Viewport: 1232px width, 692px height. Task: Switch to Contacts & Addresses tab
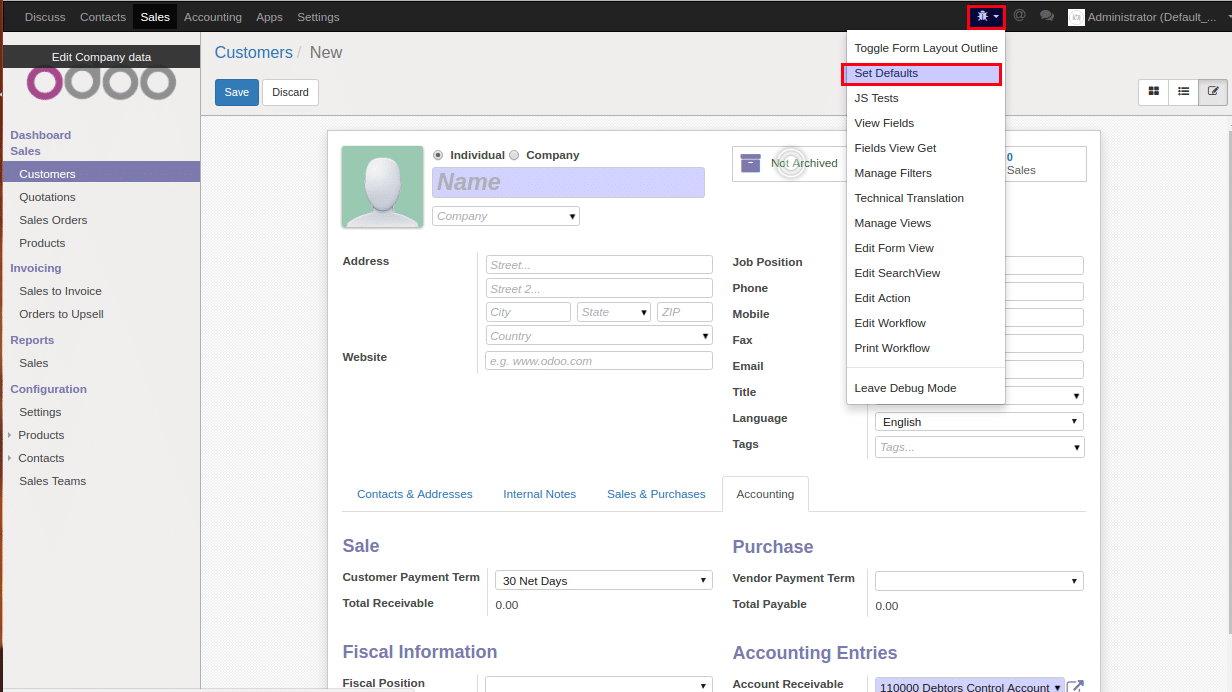point(415,494)
